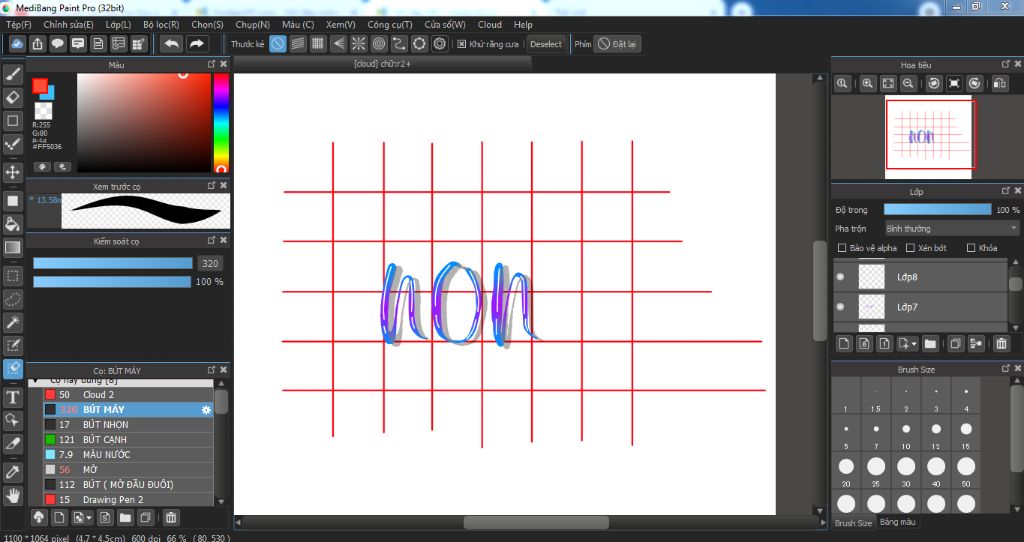1024x542 pixels.
Task: Open the Chỉnh sửa(E) menu
Action: pos(69,24)
